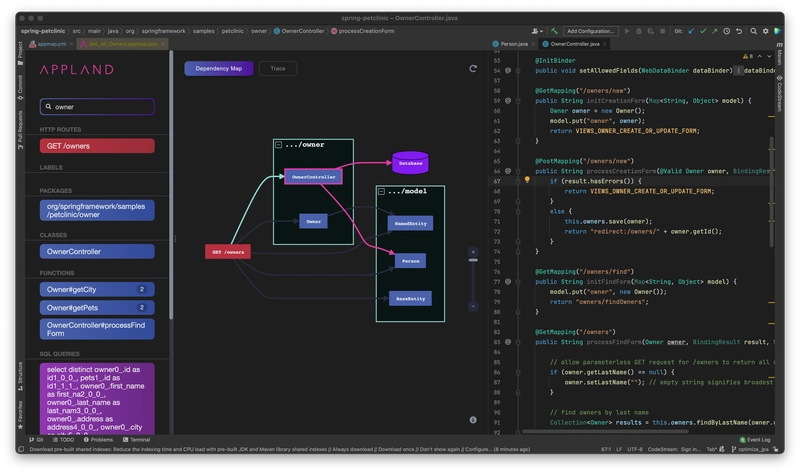Select the Dependency Map view
This screenshot has height=473, width=800.
[218, 69]
